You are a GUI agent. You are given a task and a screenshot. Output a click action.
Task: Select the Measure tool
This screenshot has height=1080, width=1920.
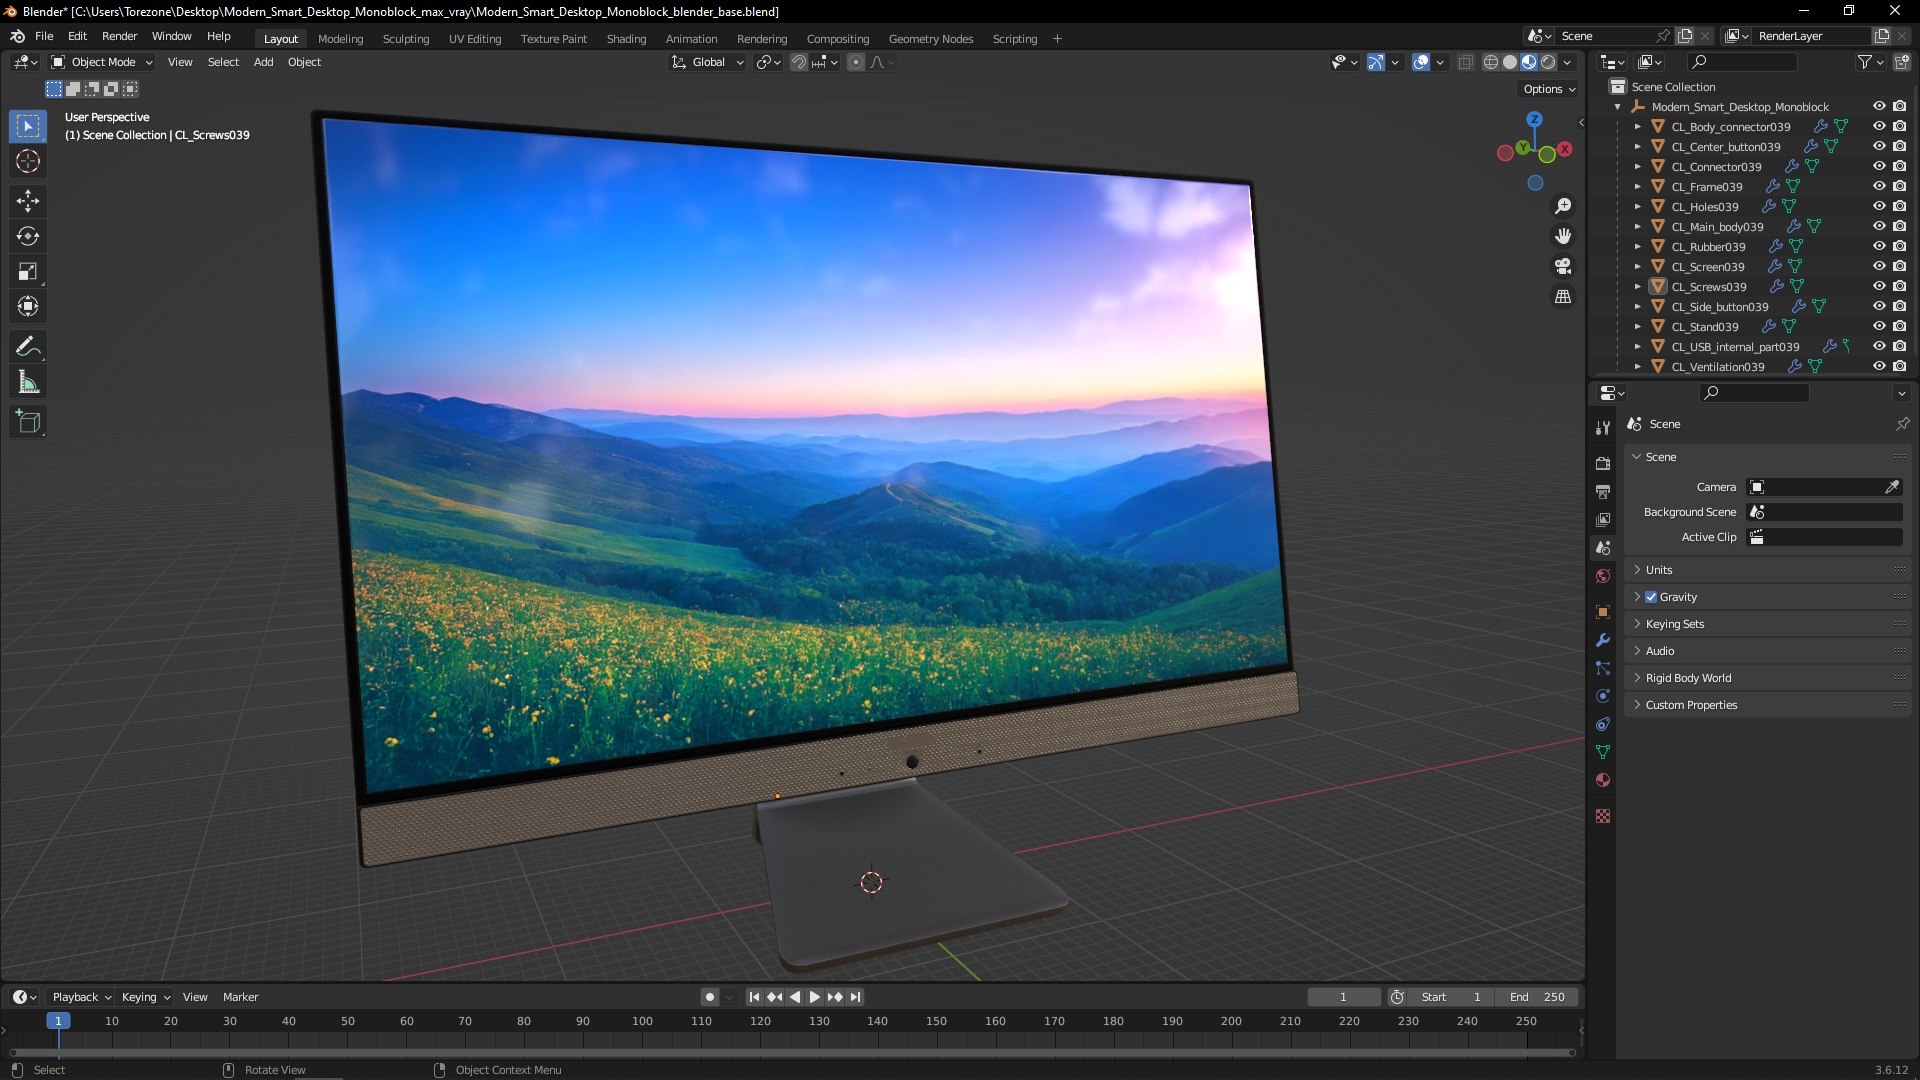pos(28,383)
